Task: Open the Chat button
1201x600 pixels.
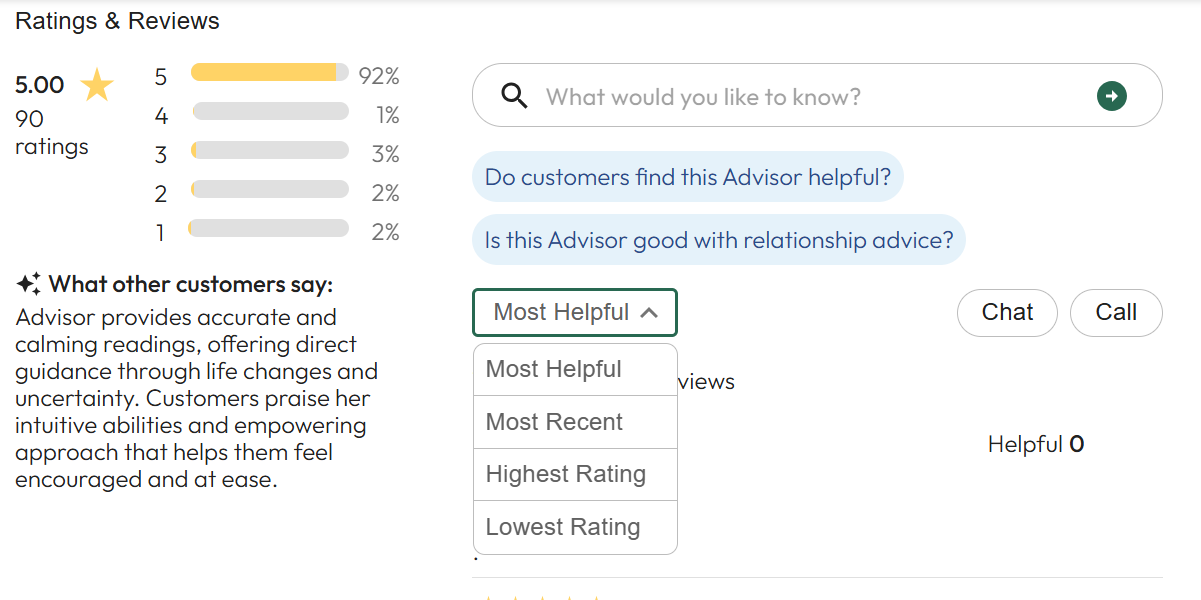Action: [1007, 312]
